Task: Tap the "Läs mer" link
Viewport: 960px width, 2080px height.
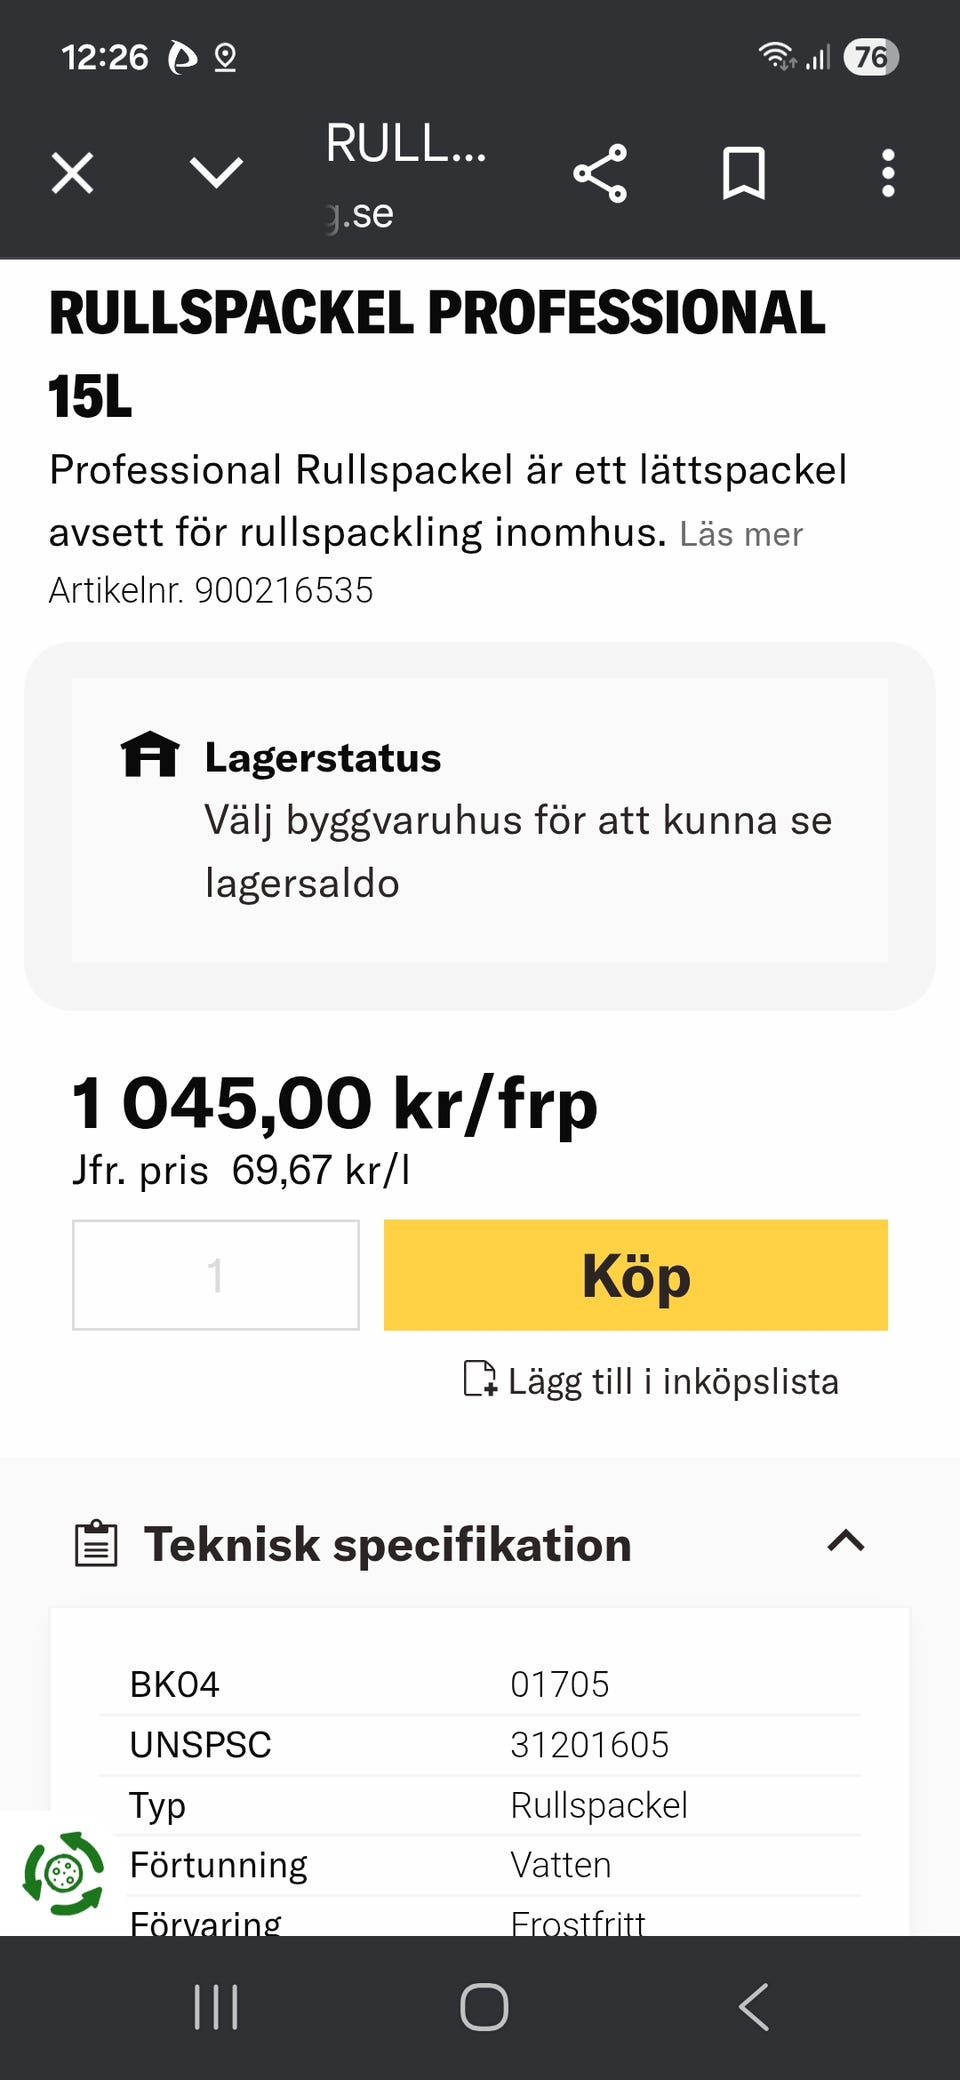Action: (741, 535)
